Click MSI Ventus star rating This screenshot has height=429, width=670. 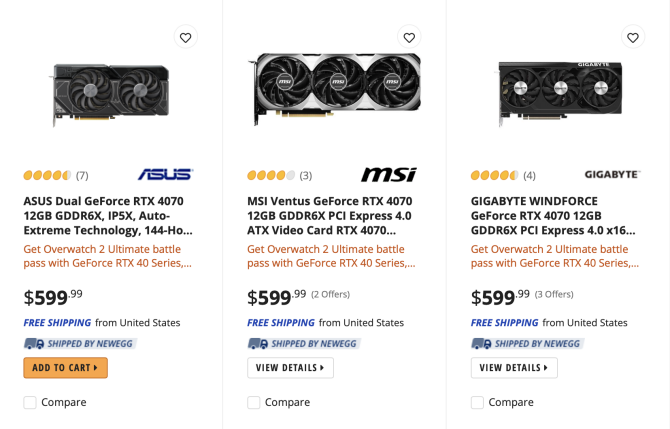pyautogui.click(x=271, y=176)
